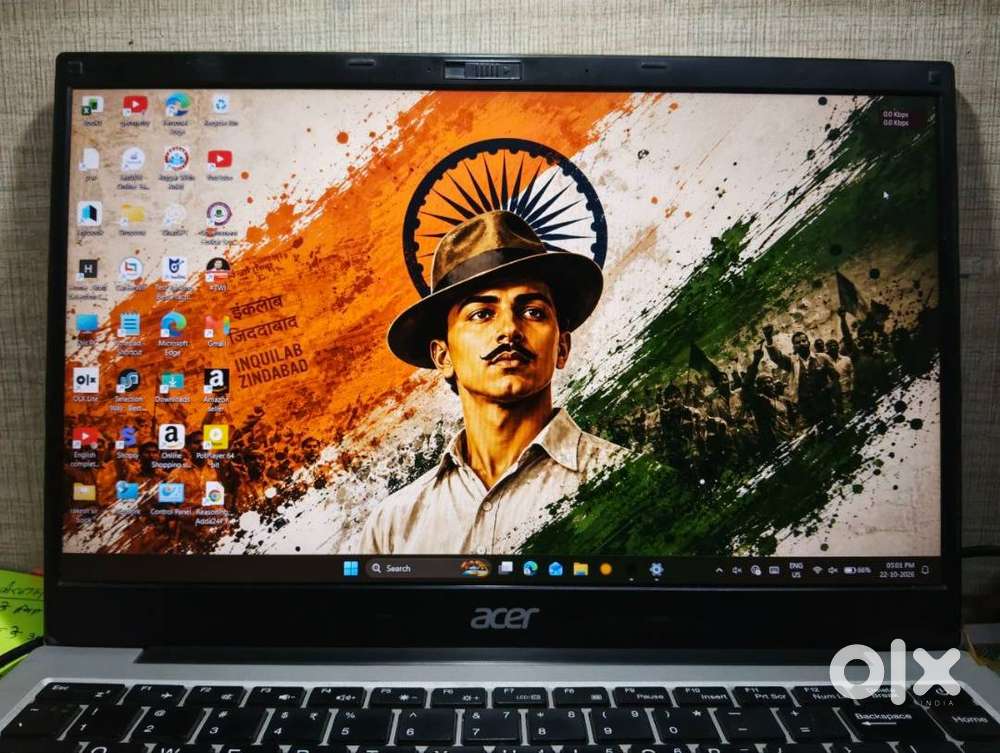Viewport: 1000px width, 753px height.
Task: Open the black H app desktop shortcut
Action: point(87,279)
